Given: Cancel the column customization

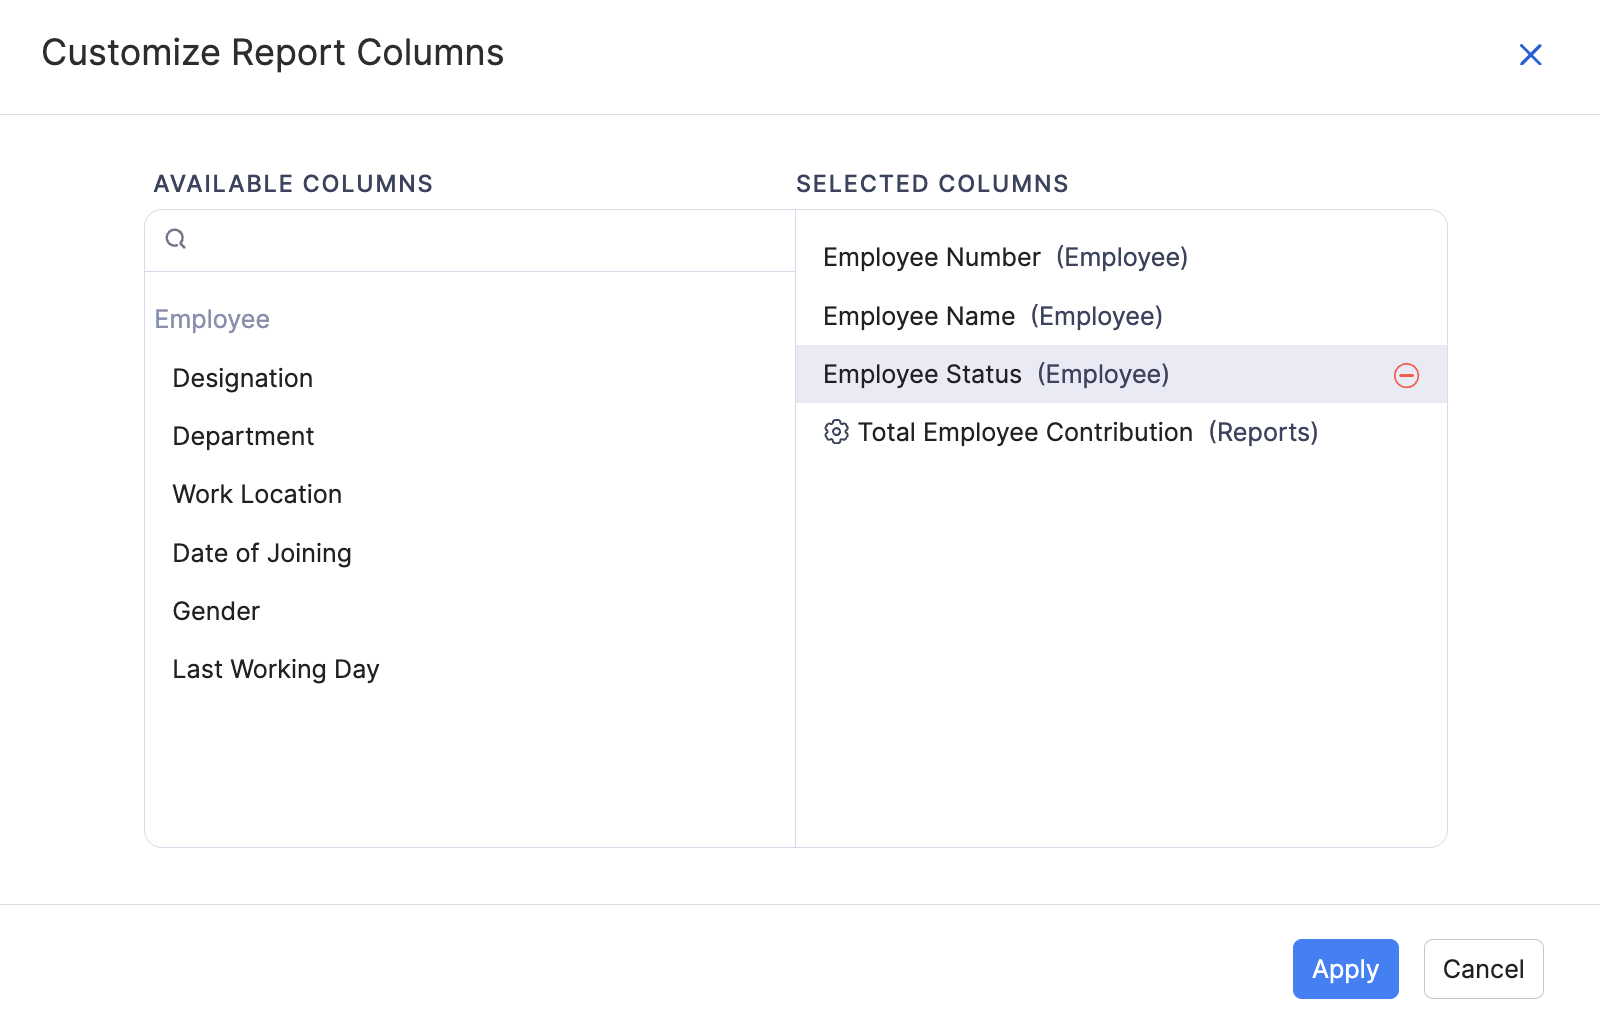Looking at the screenshot, I should point(1483,969).
